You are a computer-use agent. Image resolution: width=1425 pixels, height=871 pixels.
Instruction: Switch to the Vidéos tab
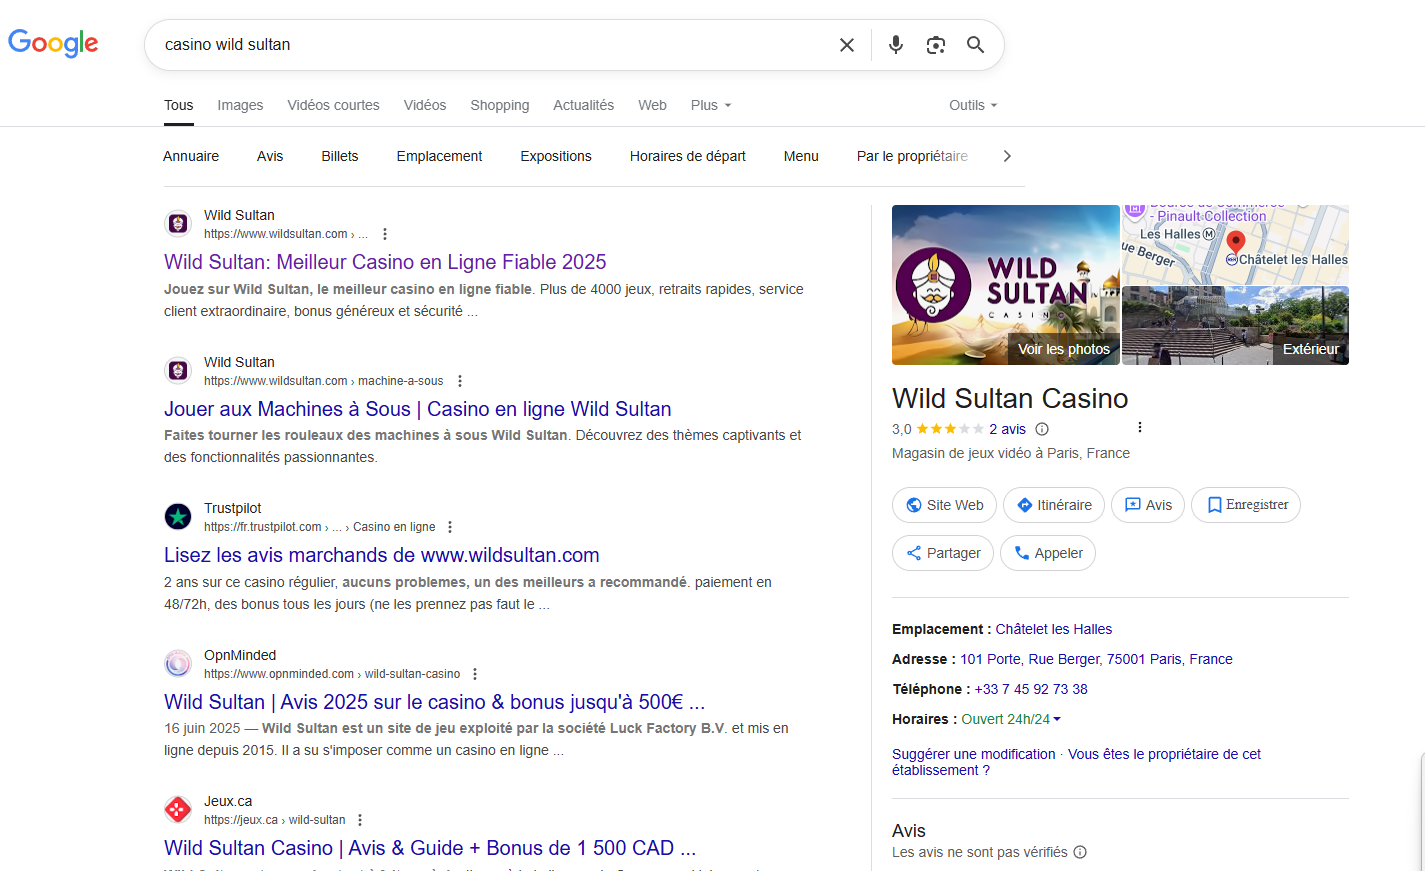(425, 105)
